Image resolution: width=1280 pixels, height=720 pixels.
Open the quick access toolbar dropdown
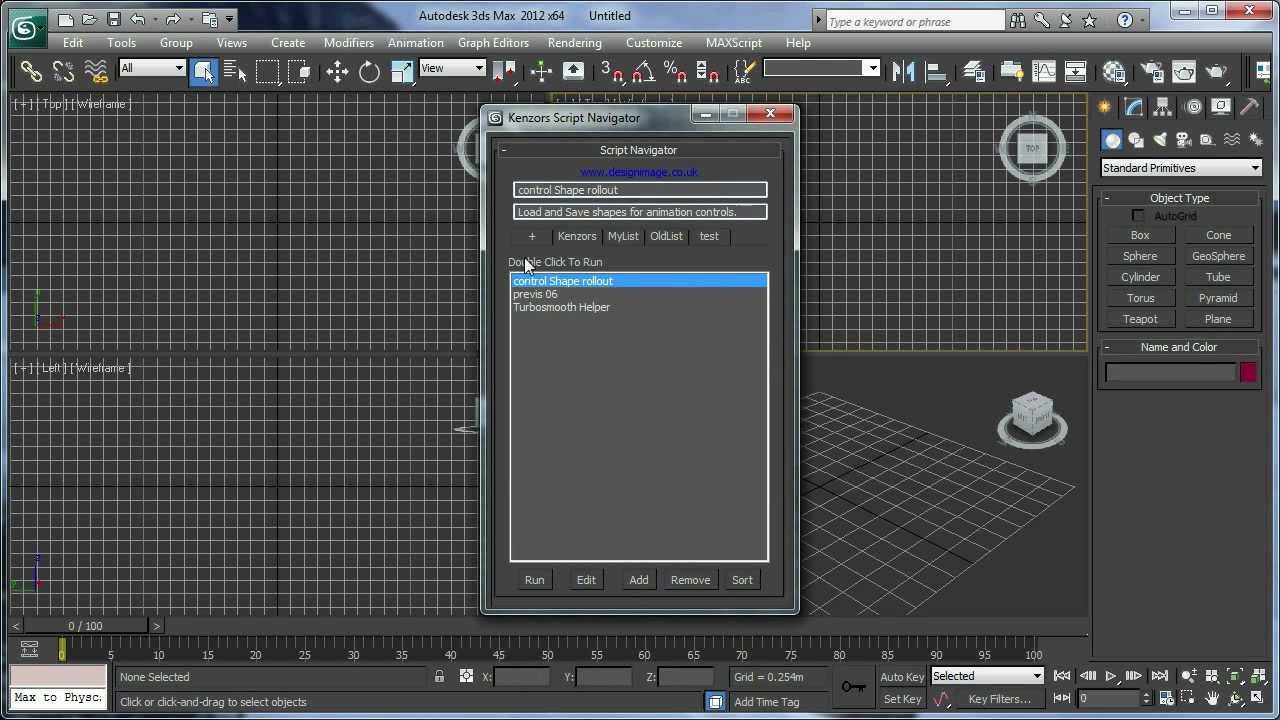coord(229,19)
